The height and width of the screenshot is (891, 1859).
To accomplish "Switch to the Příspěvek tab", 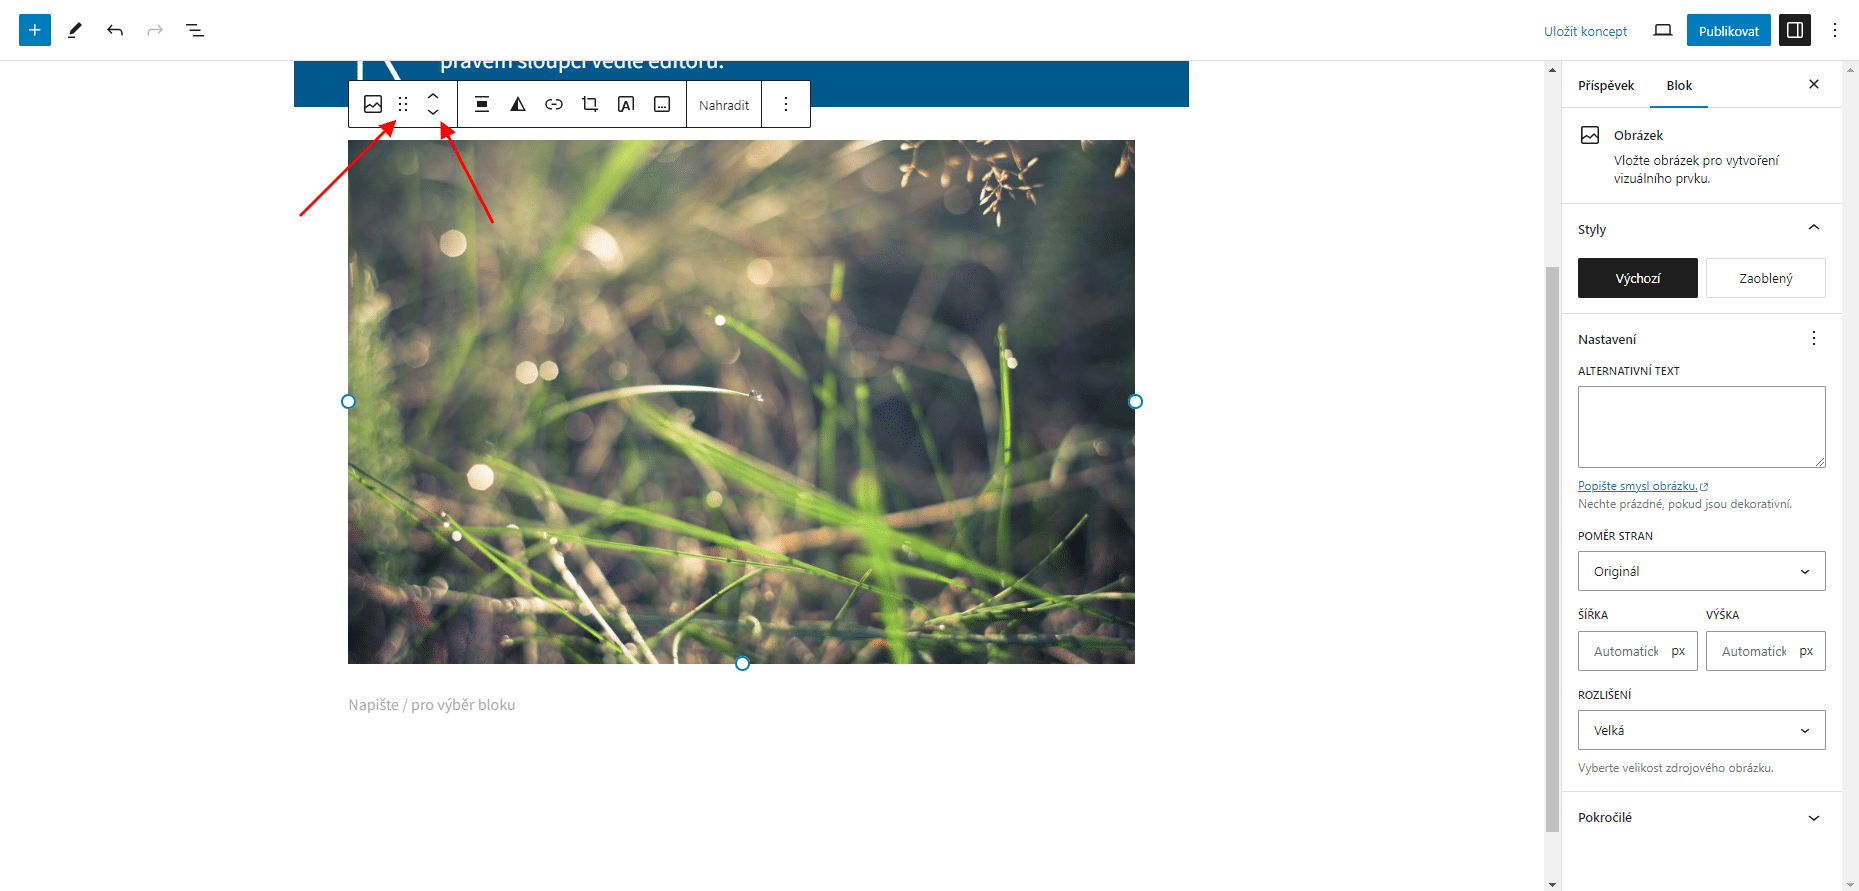I will point(1606,85).
